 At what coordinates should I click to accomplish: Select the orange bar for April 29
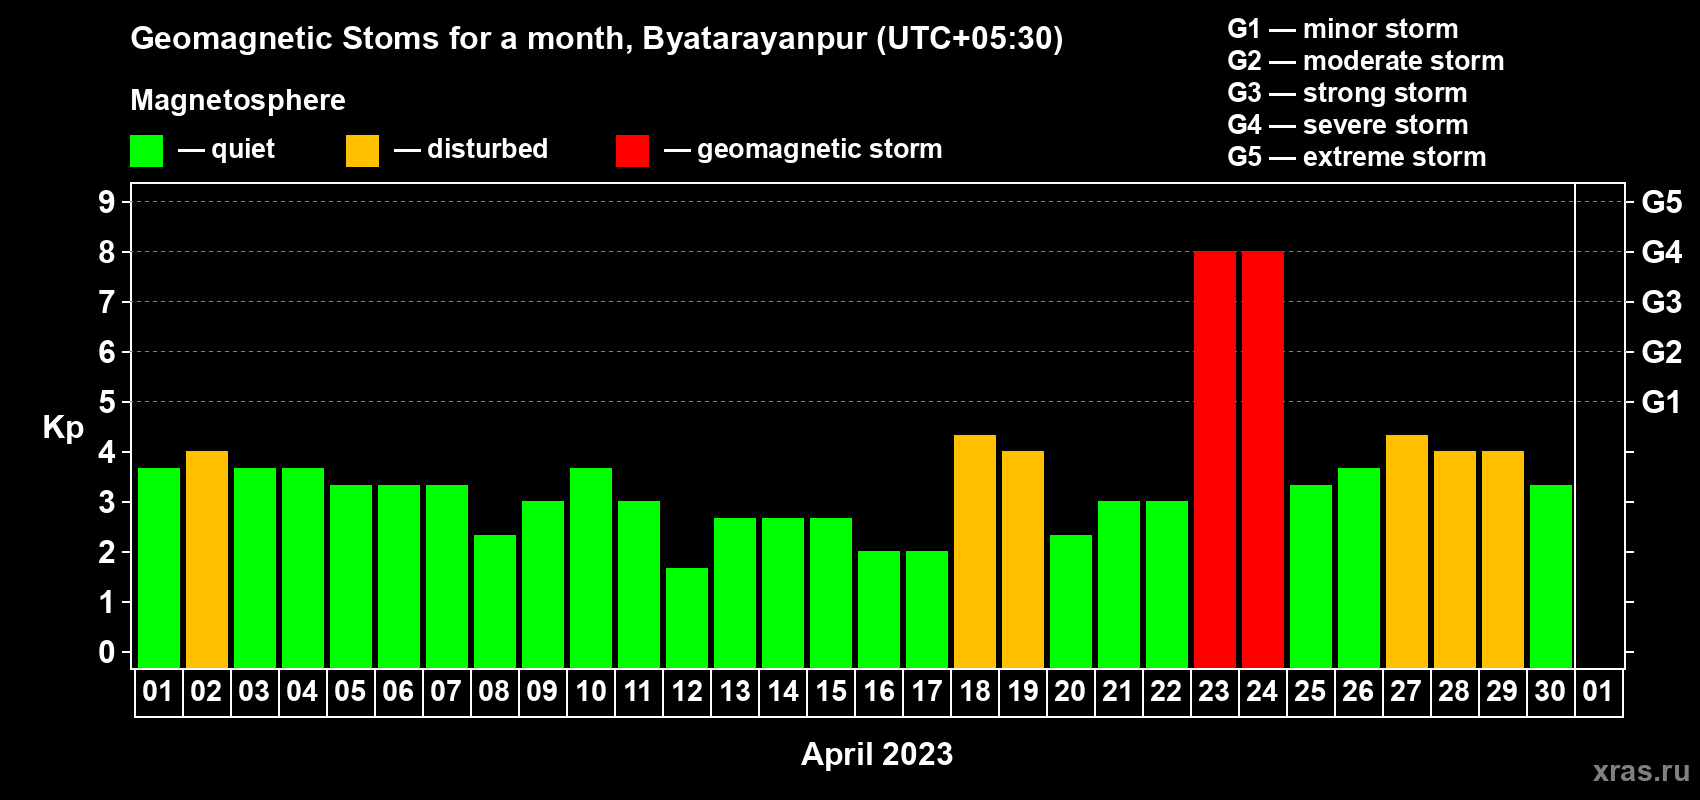(x=1503, y=559)
